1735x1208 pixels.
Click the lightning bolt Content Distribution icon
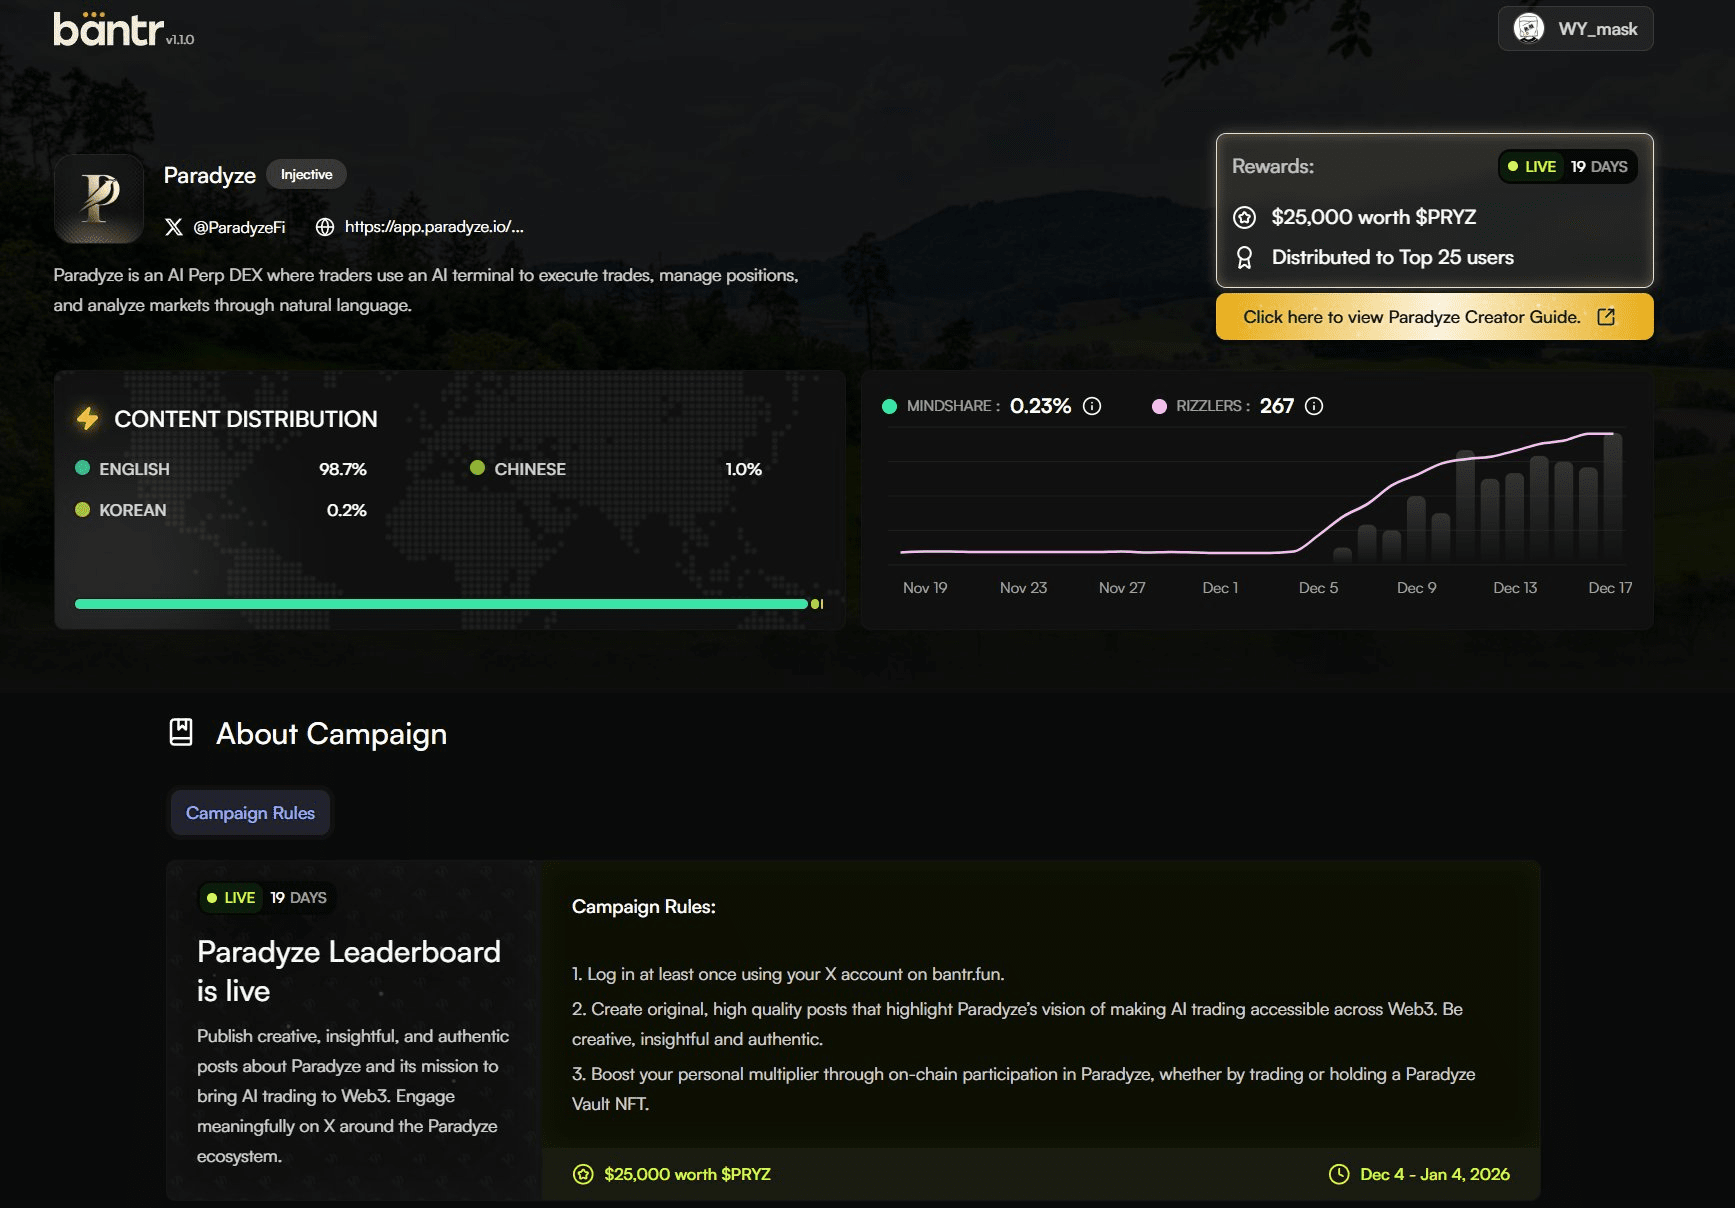[x=88, y=418]
